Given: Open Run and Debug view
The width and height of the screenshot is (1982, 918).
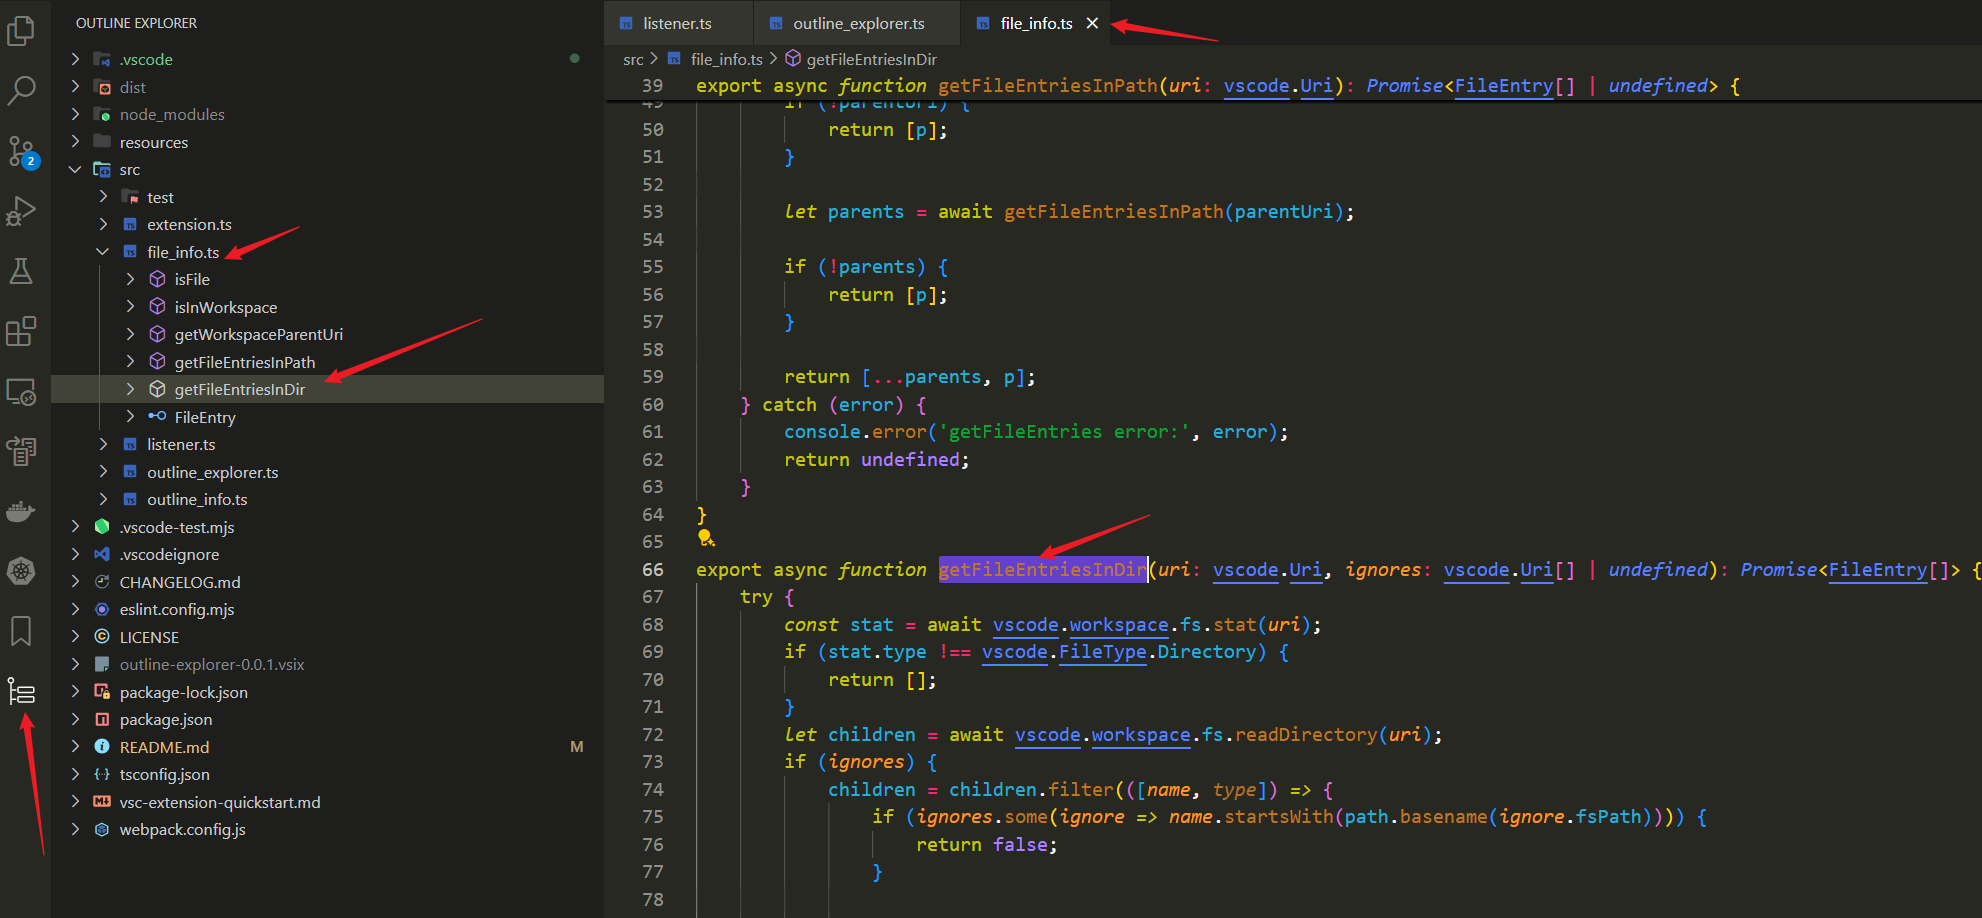Looking at the screenshot, I should tap(21, 211).
